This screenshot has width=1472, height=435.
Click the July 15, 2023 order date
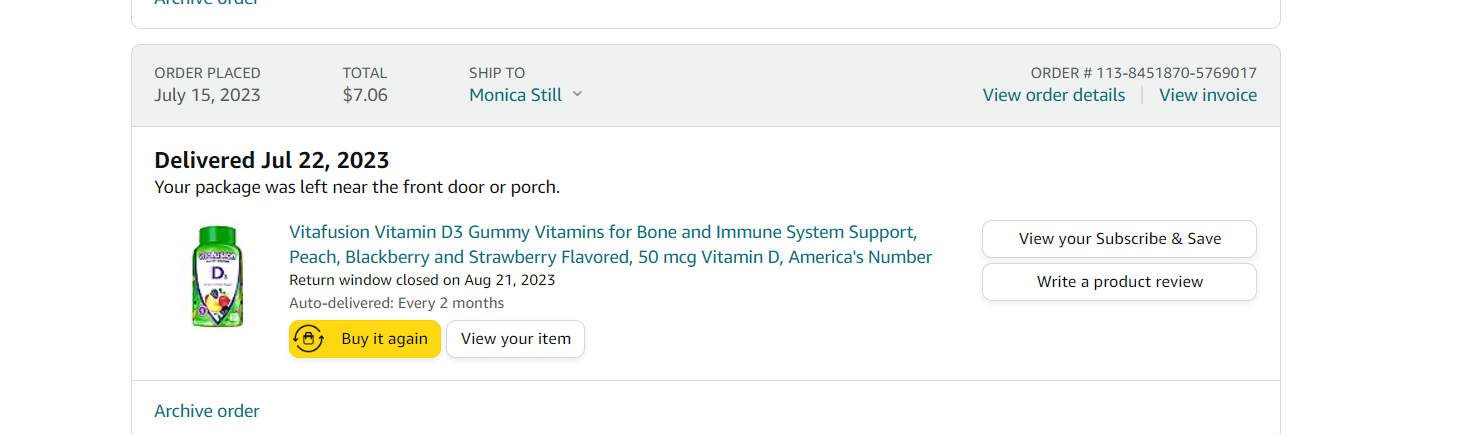[x=207, y=95]
